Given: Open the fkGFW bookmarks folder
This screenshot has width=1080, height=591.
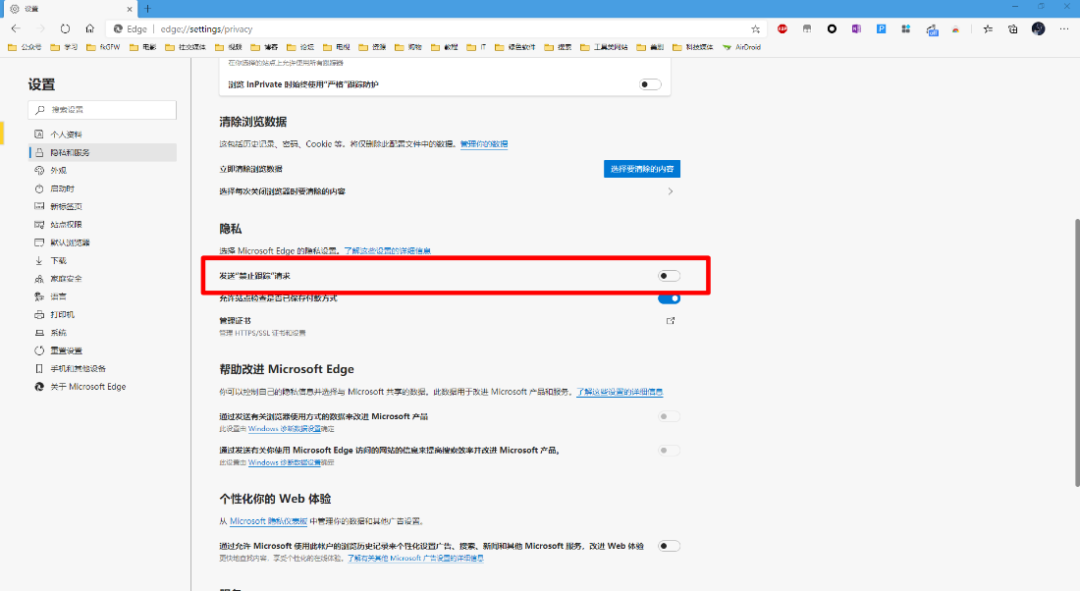Looking at the screenshot, I should 103,48.
